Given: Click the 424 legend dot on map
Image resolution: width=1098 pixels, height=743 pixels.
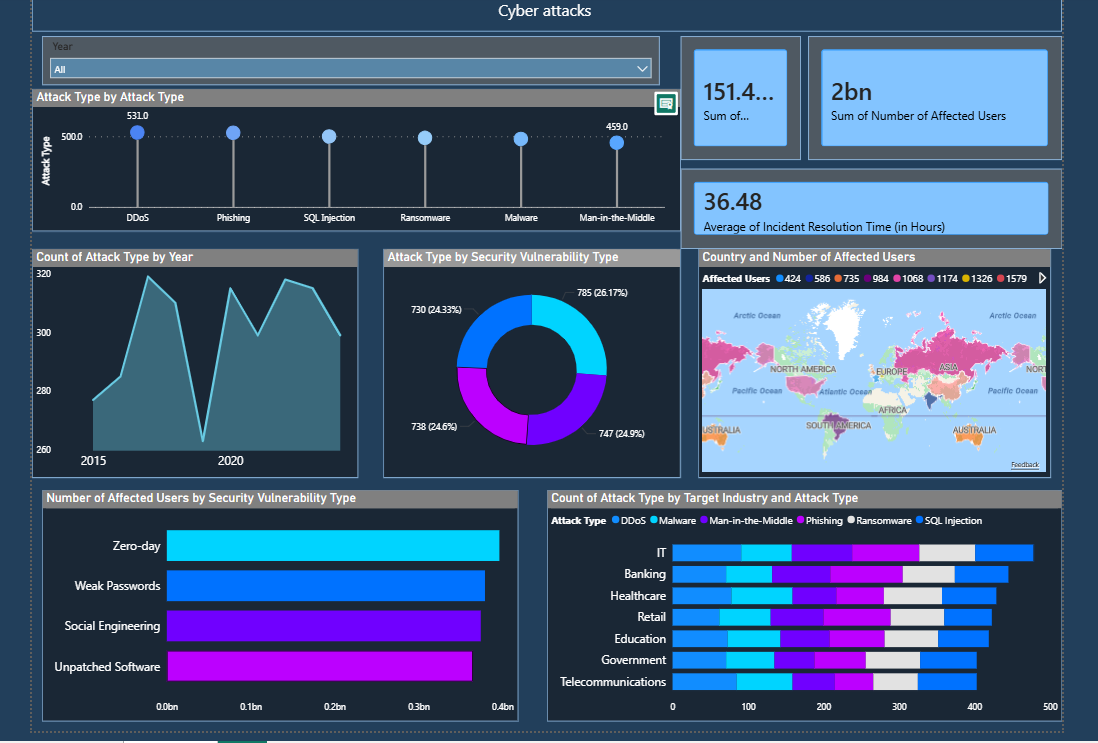Looking at the screenshot, I should [779, 278].
